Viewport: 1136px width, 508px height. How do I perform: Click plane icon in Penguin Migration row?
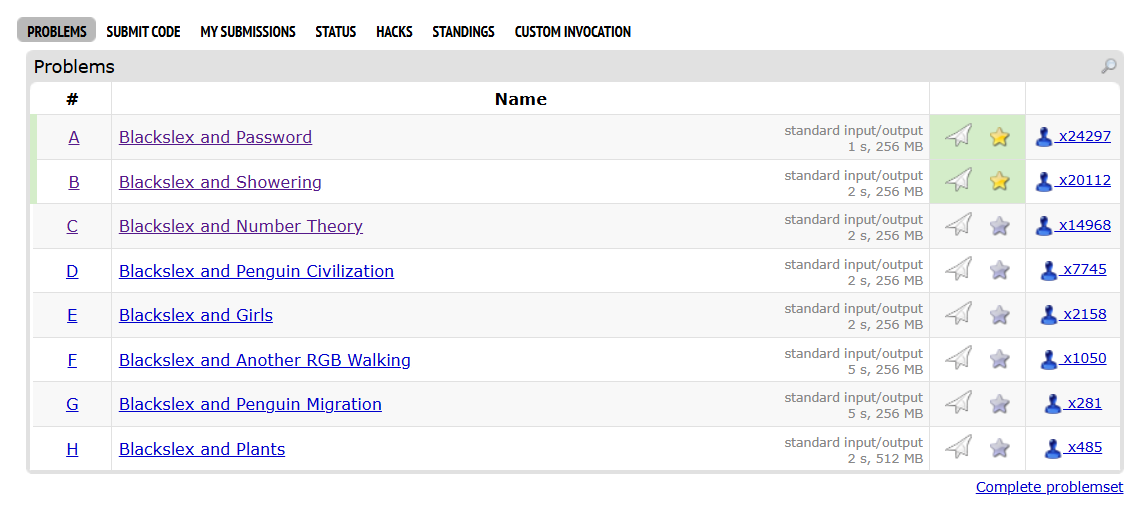[958, 404]
